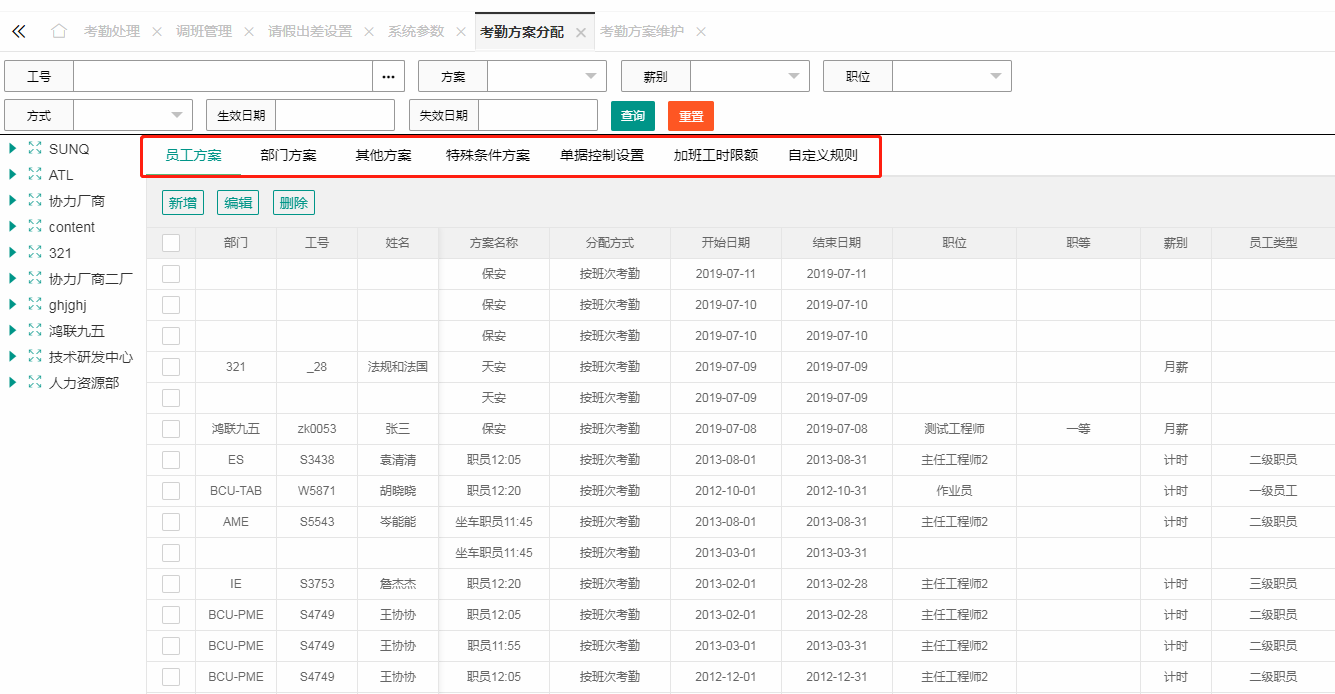Expand the ATL tree node arrow
1335x694 pixels.
click(x=12, y=175)
